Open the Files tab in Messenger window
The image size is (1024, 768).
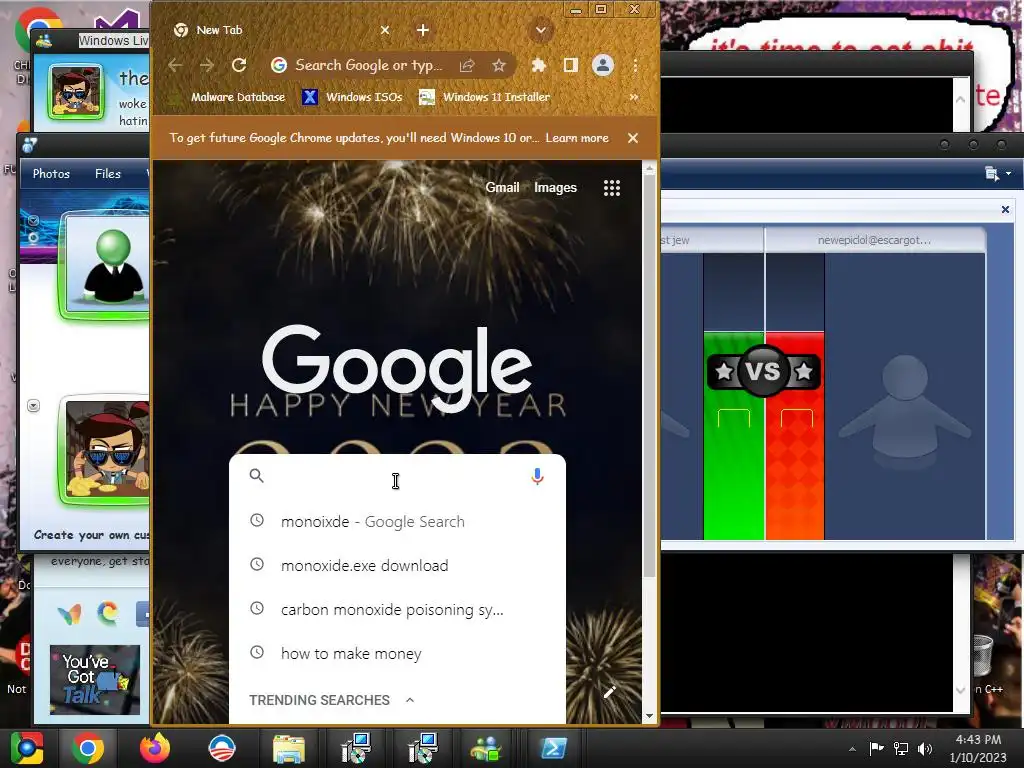point(108,174)
